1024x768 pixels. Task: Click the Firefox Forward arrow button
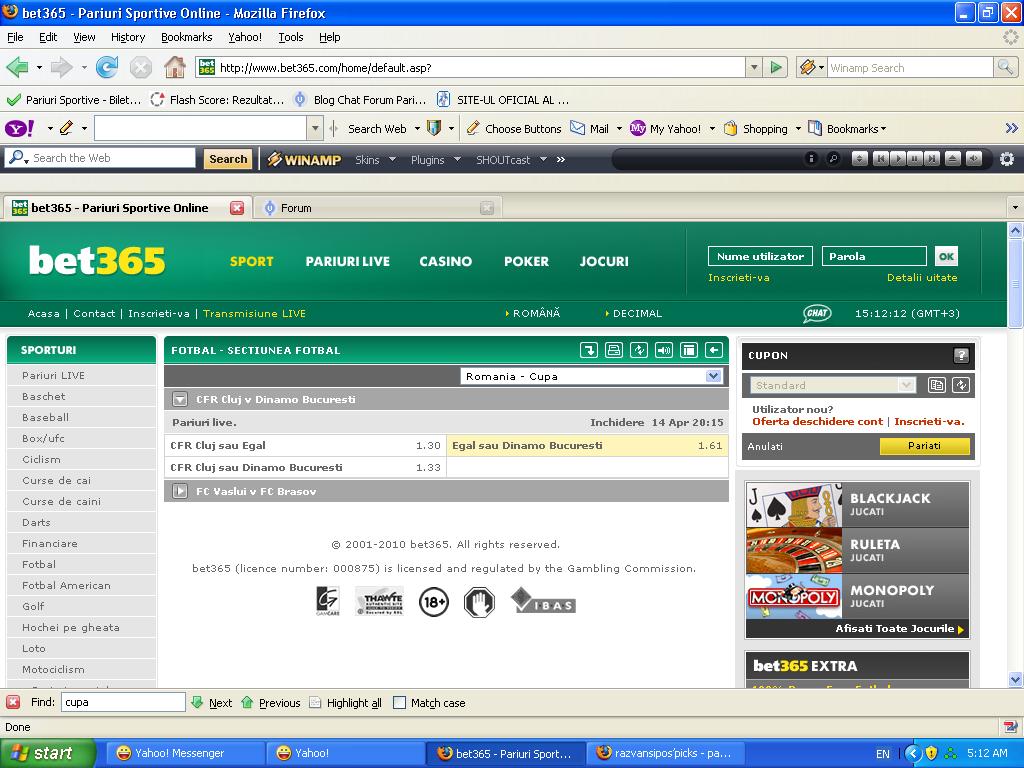click(x=61, y=67)
